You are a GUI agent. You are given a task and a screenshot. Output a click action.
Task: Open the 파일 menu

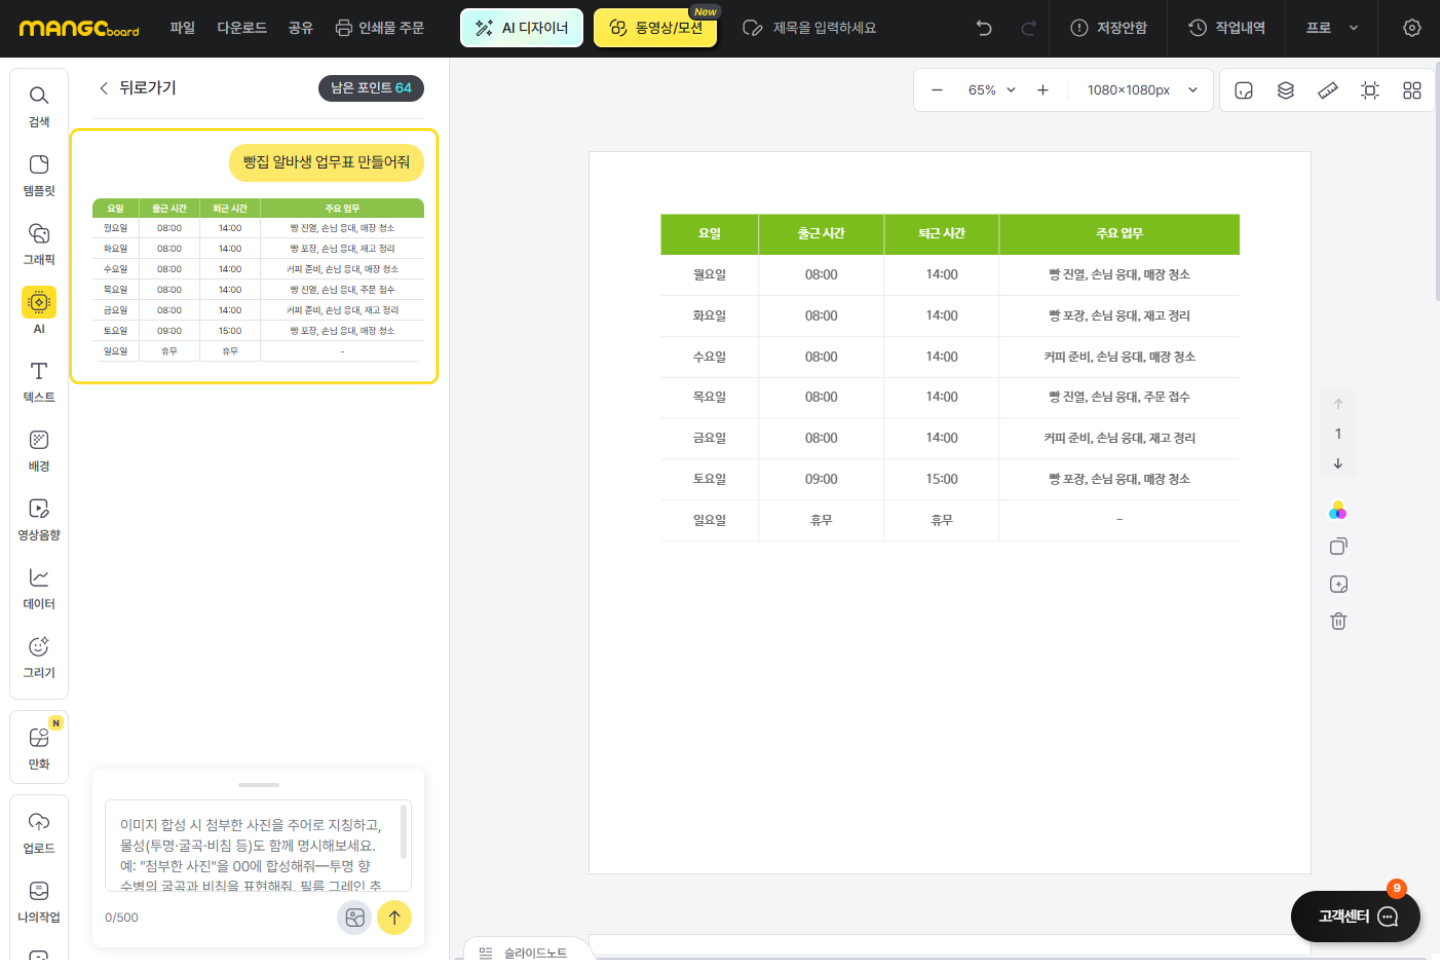(x=182, y=28)
